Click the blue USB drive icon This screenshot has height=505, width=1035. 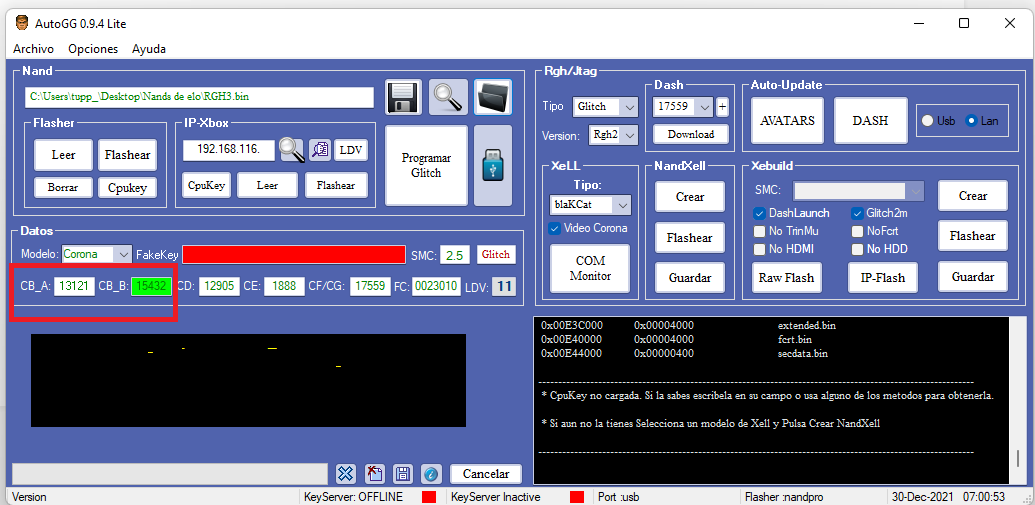[x=493, y=166]
